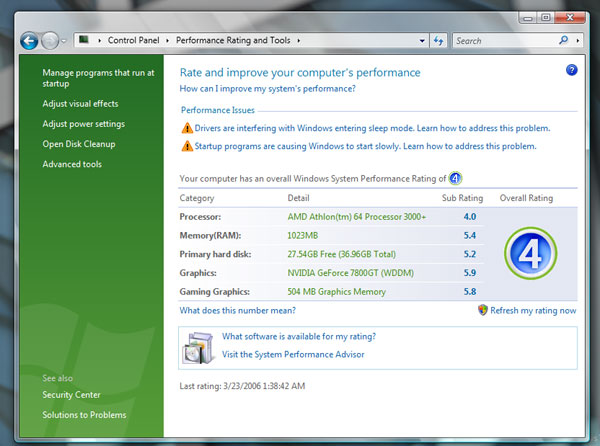
Task: Click 27.54GB Free (36.96GB Total) detail
Action: click(342, 254)
